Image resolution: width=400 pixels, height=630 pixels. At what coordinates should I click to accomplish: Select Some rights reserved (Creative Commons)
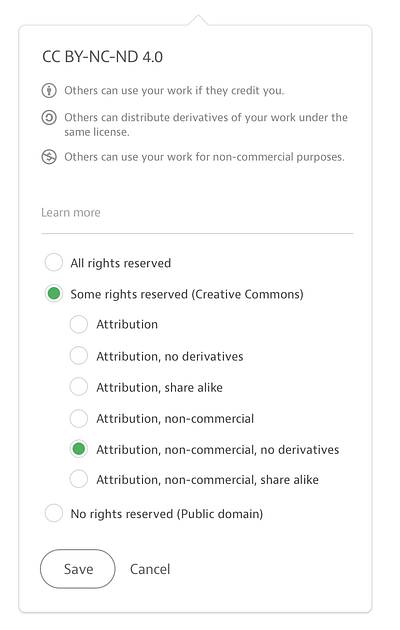click(x=54, y=294)
